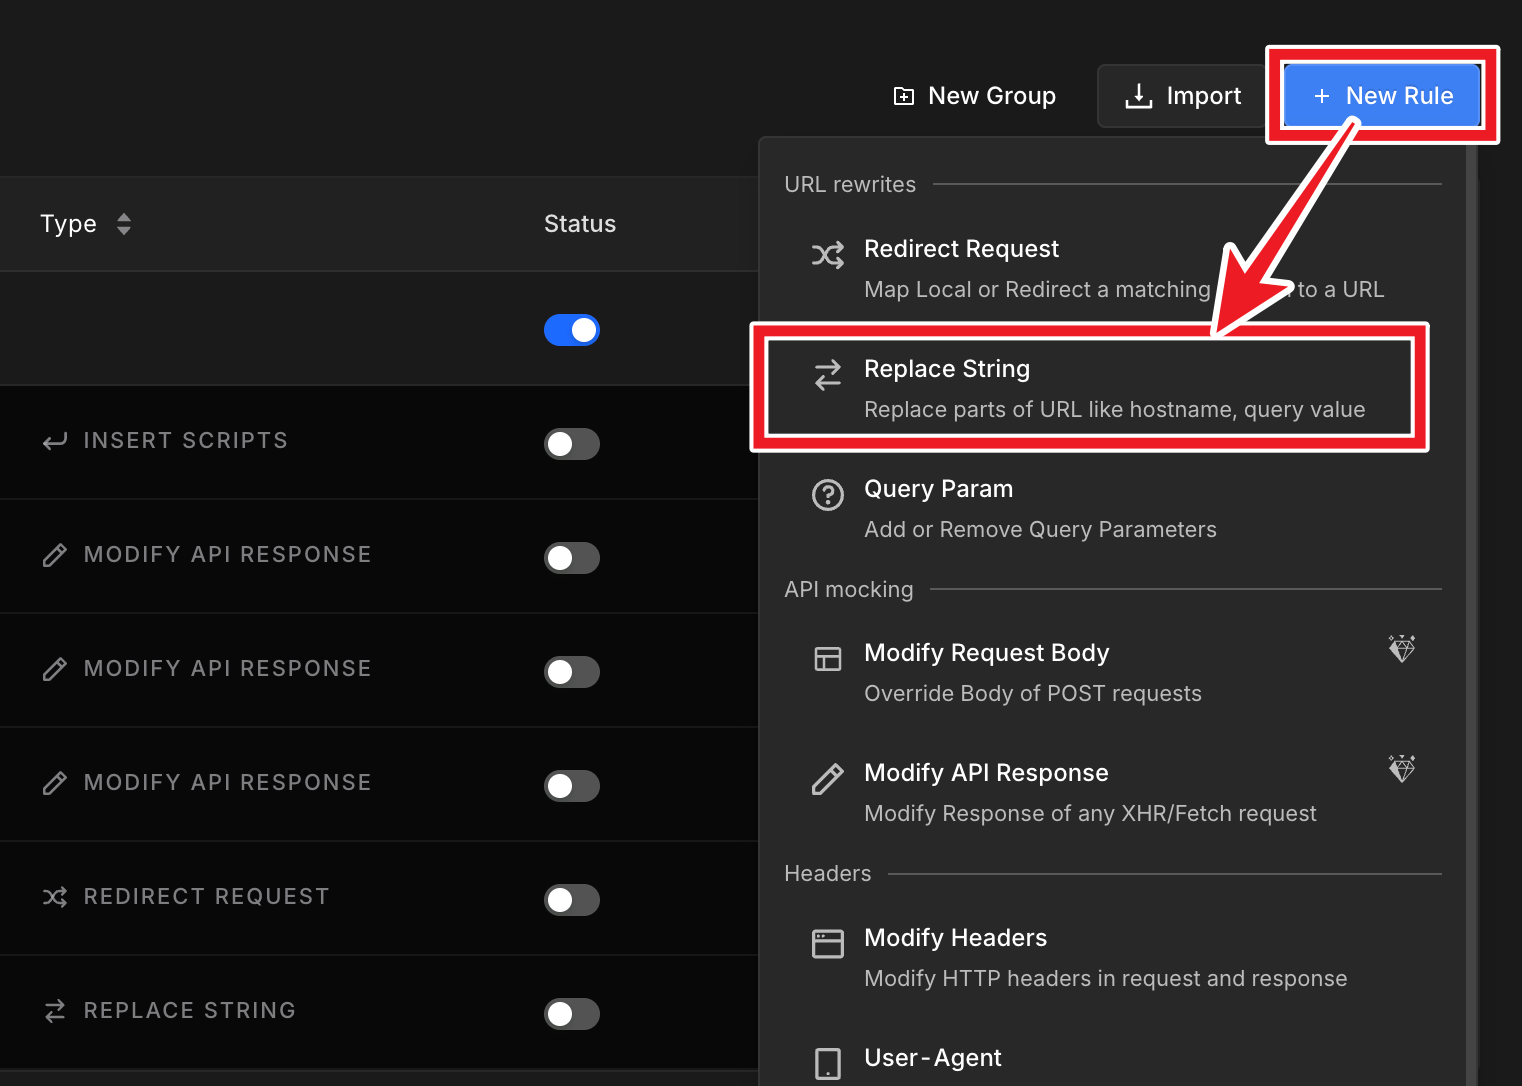The height and width of the screenshot is (1086, 1522).
Task: Click the Replace String swap arrows icon in menu
Action: click(x=827, y=375)
